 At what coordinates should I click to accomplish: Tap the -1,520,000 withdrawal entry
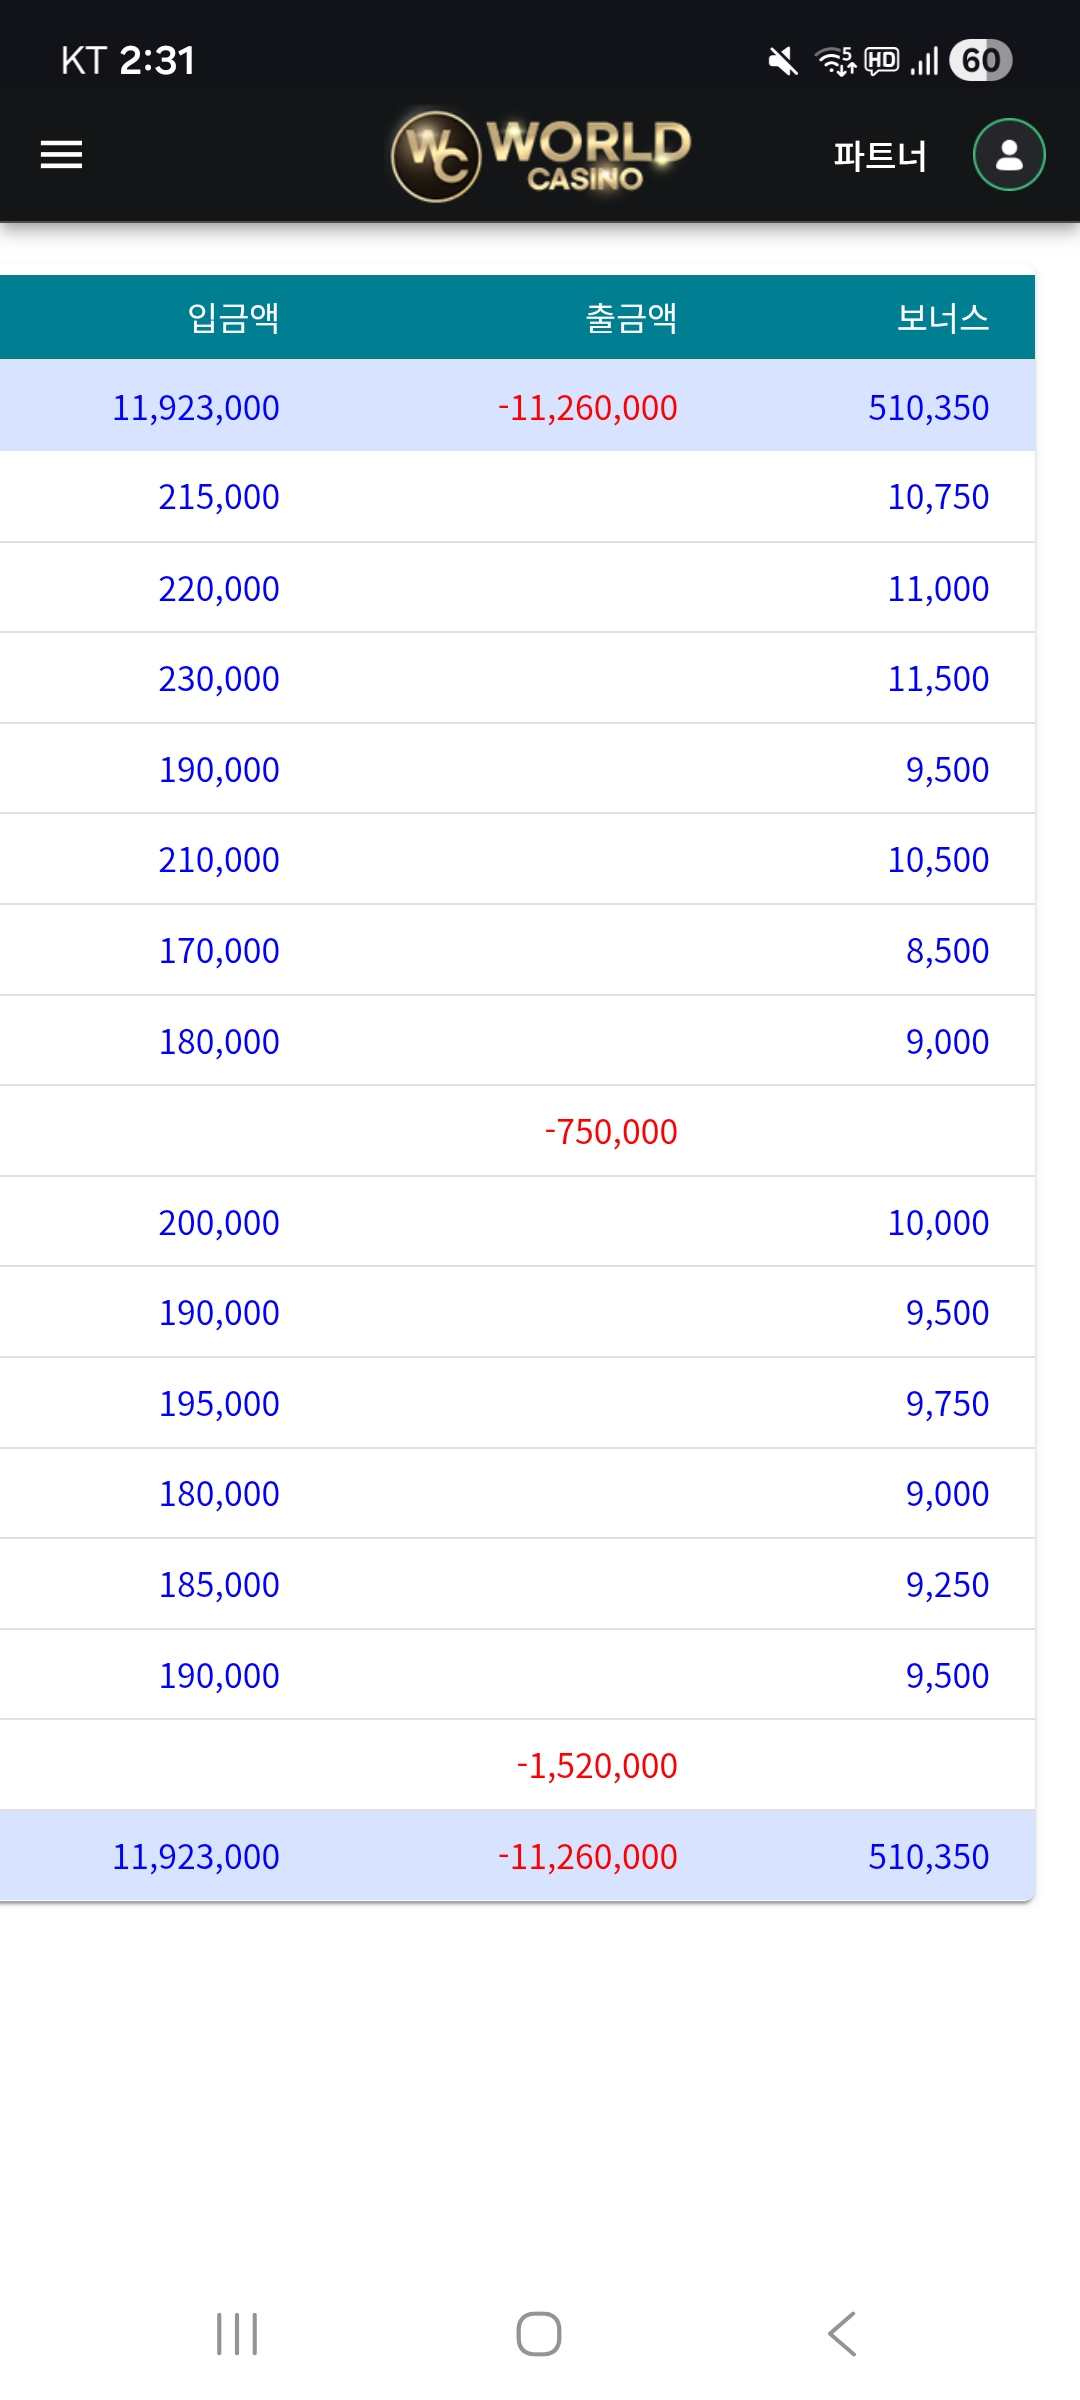pos(597,1766)
